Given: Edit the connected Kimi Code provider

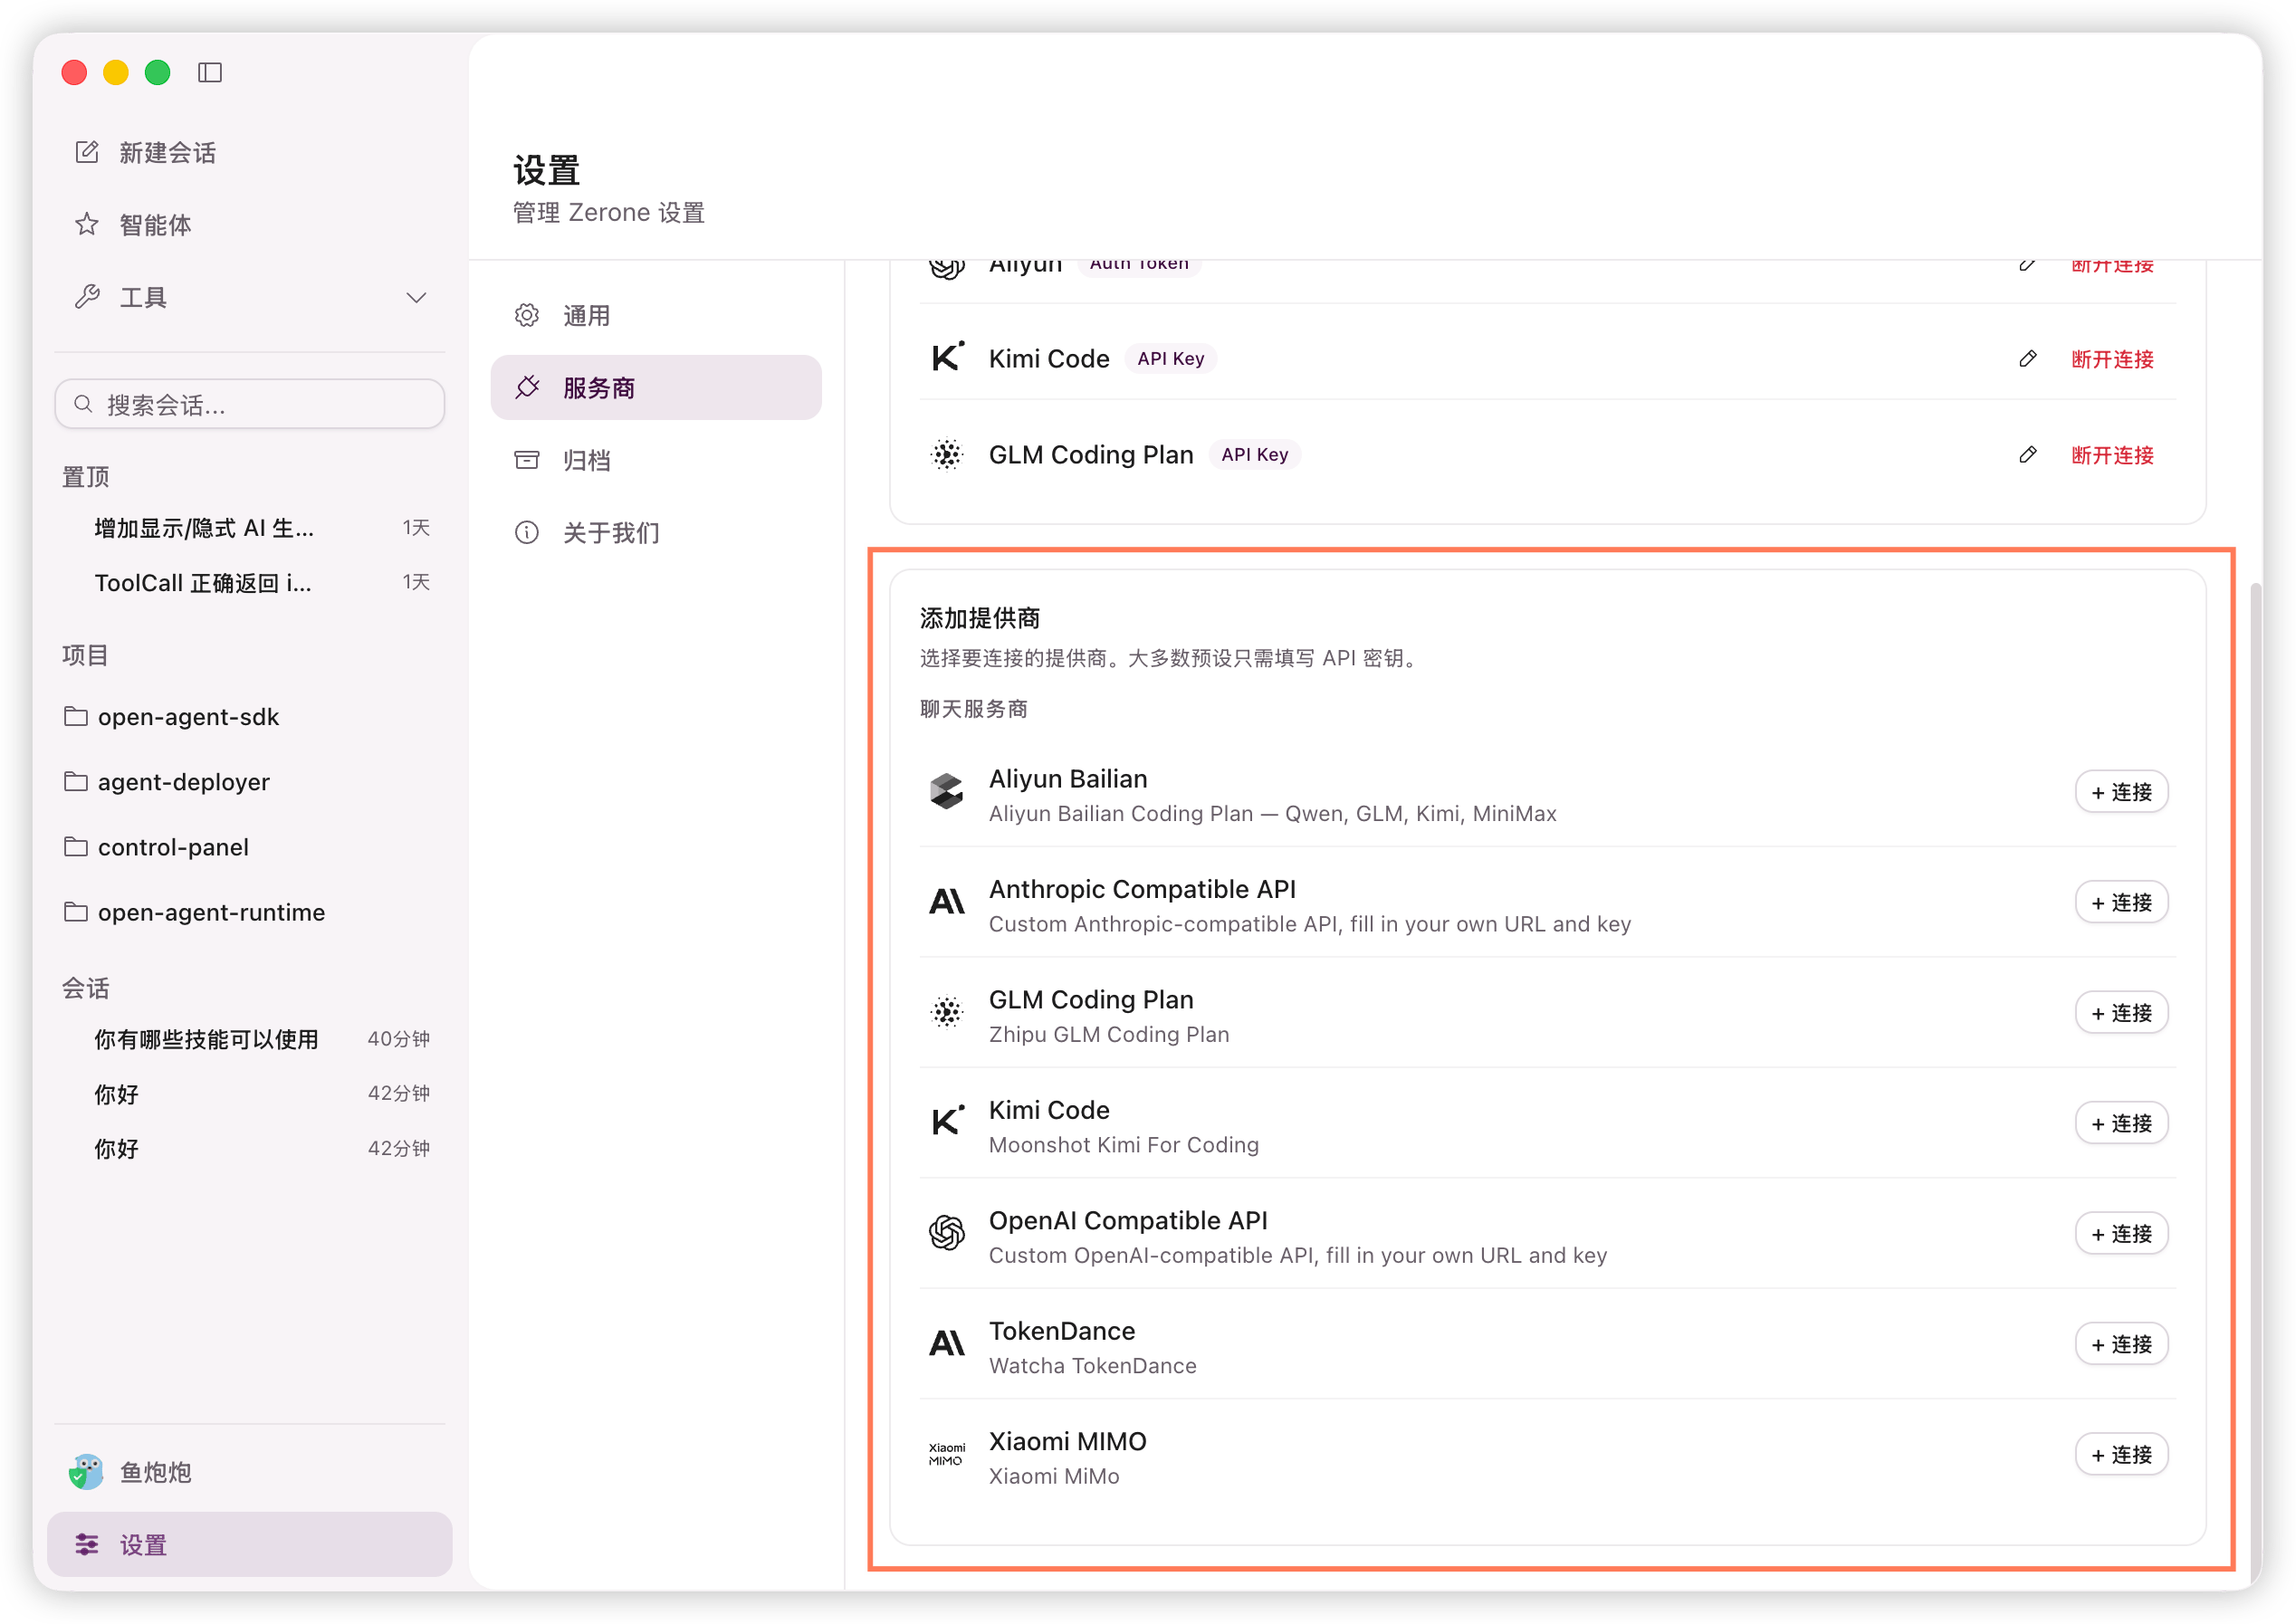Looking at the screenshot, I should 2028,358.
